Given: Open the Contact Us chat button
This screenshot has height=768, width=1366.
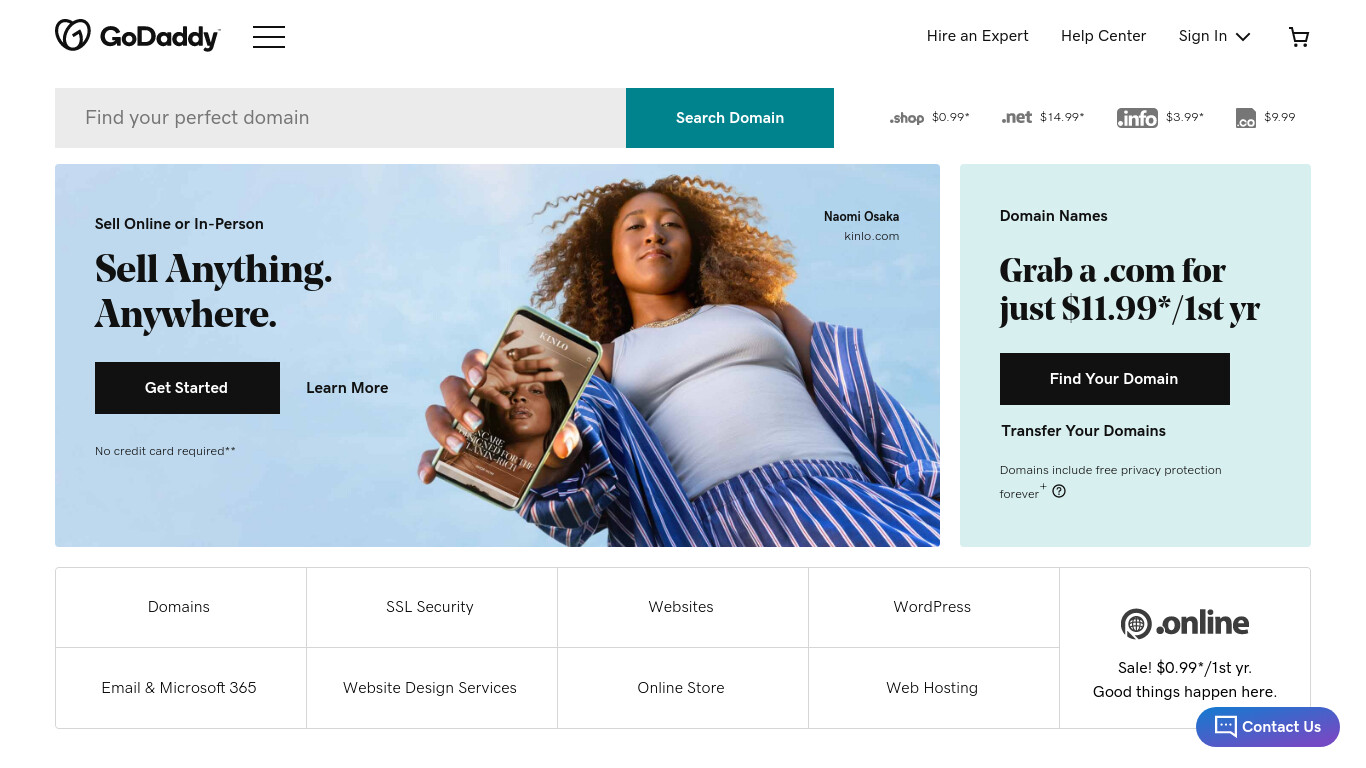Looking at the screenshot, I should (1268, 727).
